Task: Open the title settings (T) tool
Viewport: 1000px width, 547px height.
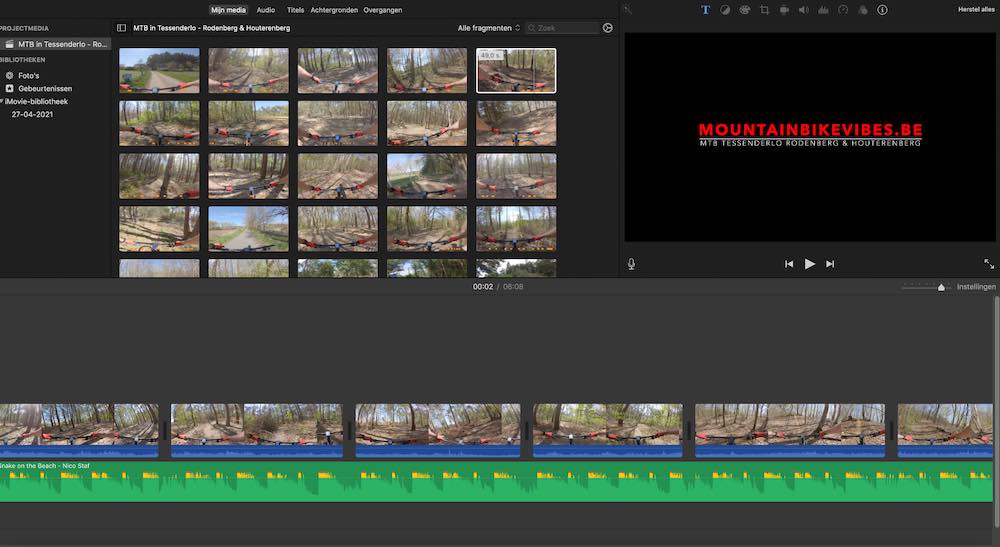Action: click(x=705, y=10)
